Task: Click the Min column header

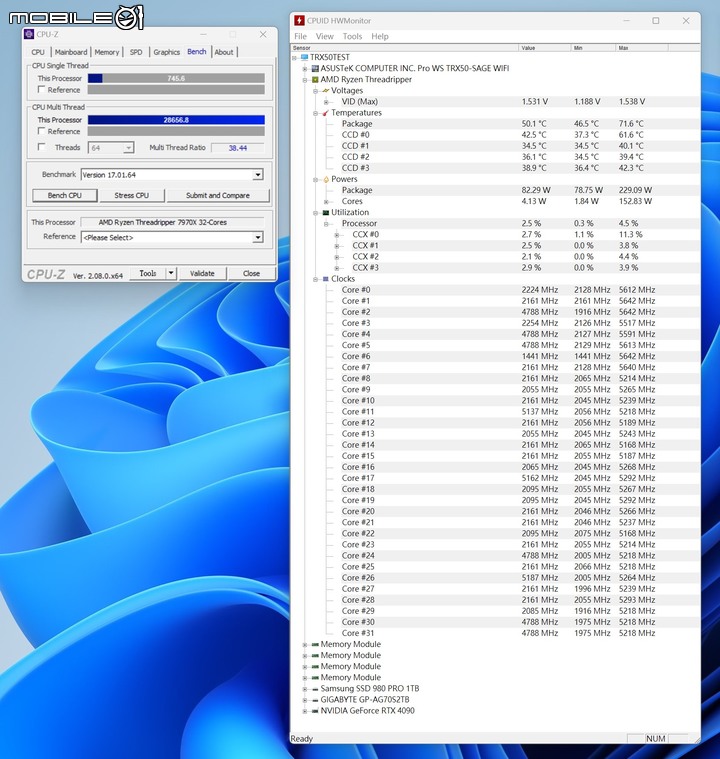Action: pos(594,48)
